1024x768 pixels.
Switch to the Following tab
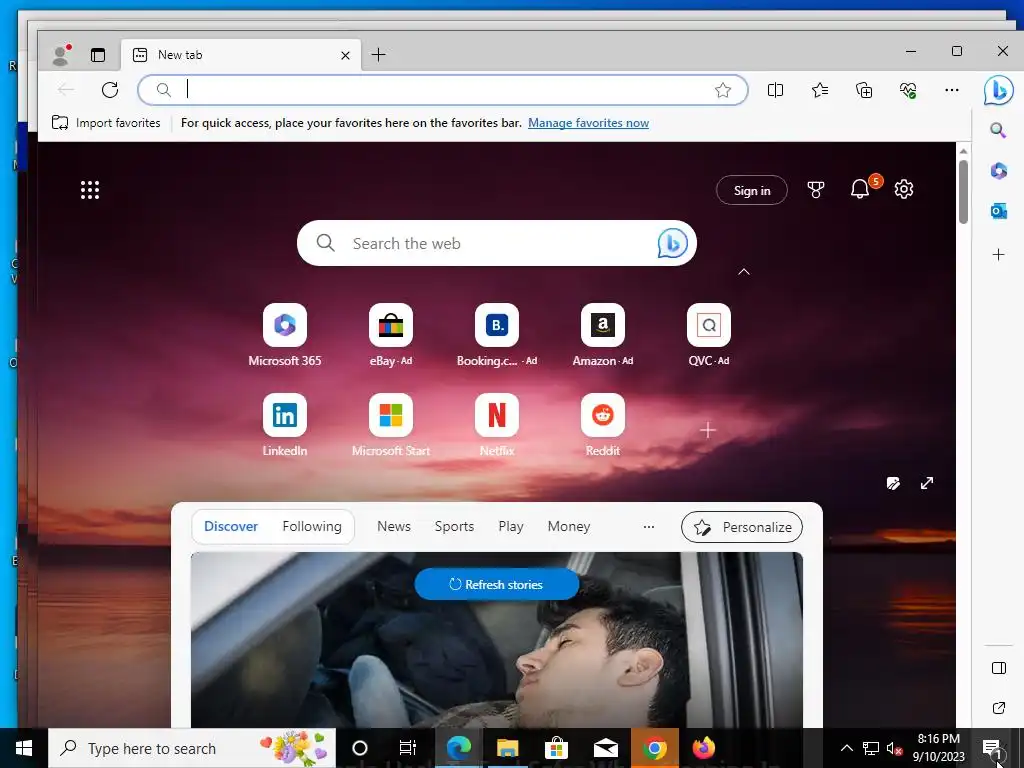pos(312,526)
